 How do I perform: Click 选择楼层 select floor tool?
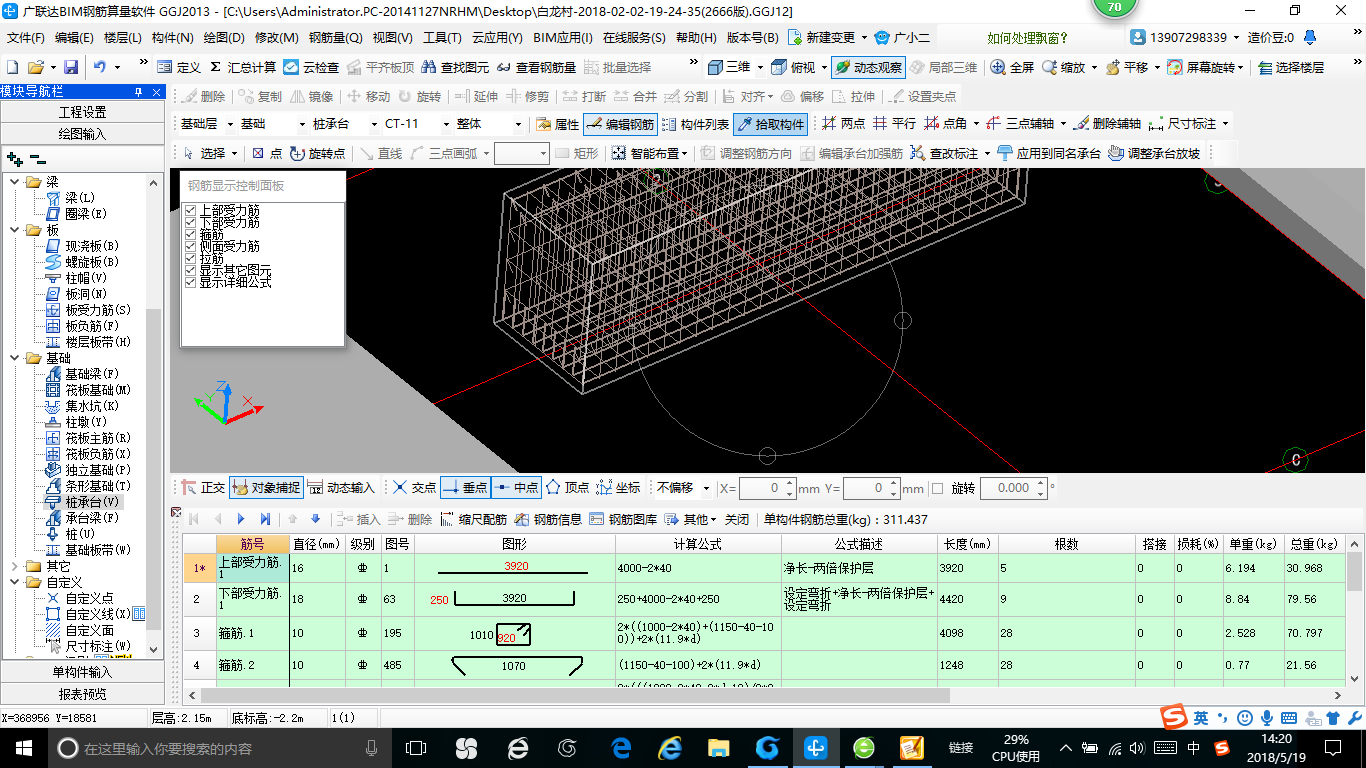click(1291, 67)
